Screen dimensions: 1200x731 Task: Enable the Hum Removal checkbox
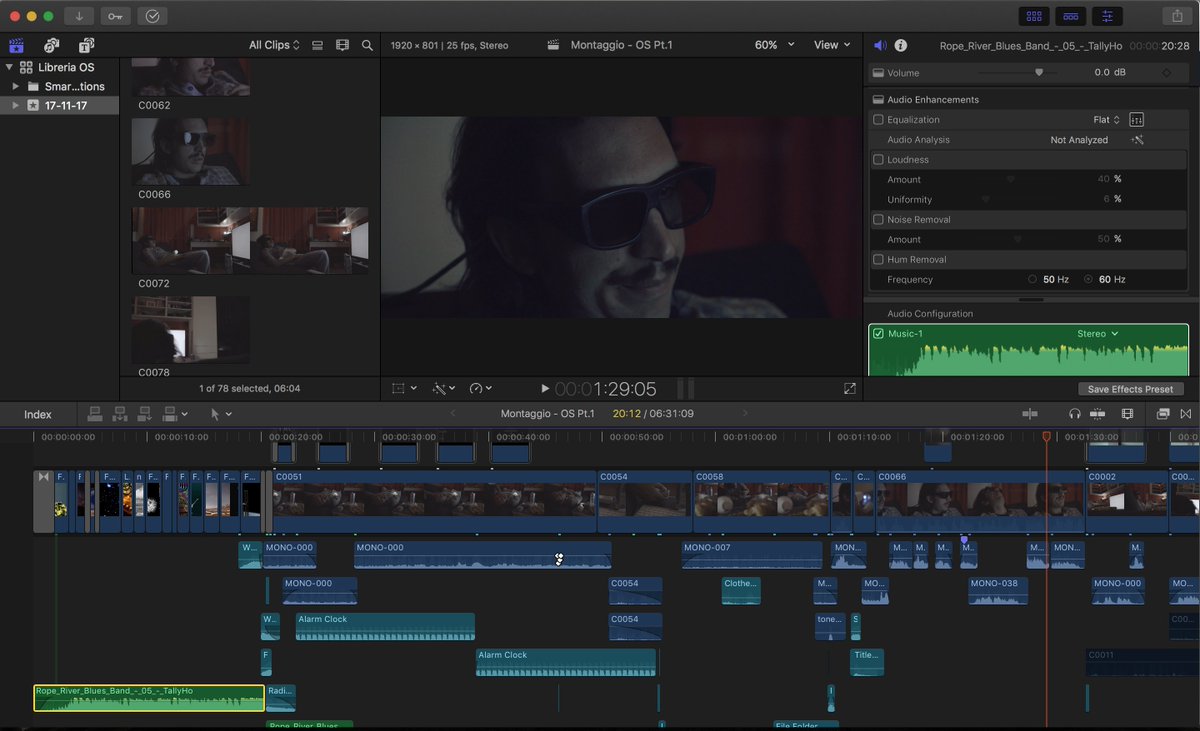[x=878, y=260]
